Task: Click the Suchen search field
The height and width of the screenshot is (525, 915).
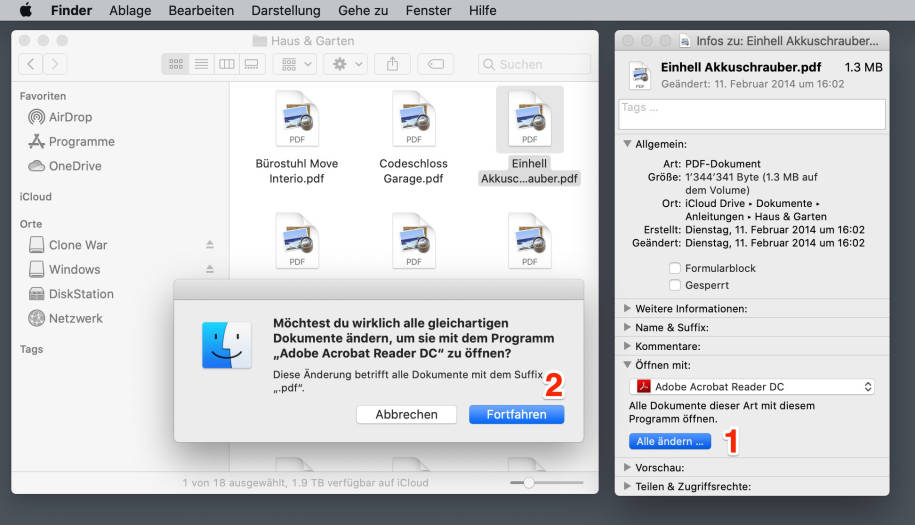Action: 534,64
